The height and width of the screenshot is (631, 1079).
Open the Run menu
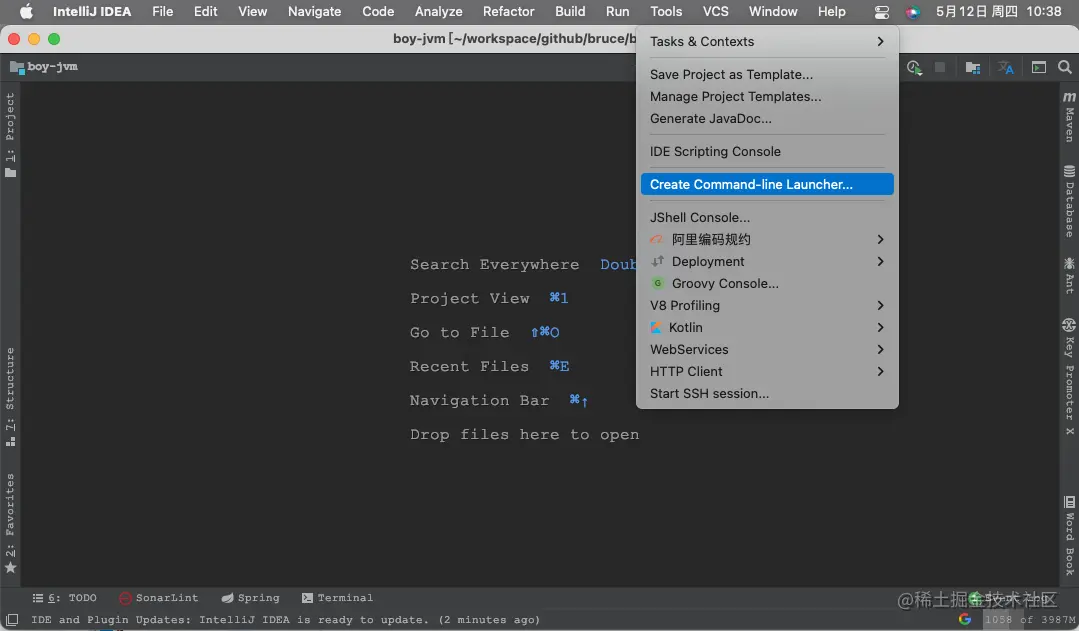[x=617, y=12]
